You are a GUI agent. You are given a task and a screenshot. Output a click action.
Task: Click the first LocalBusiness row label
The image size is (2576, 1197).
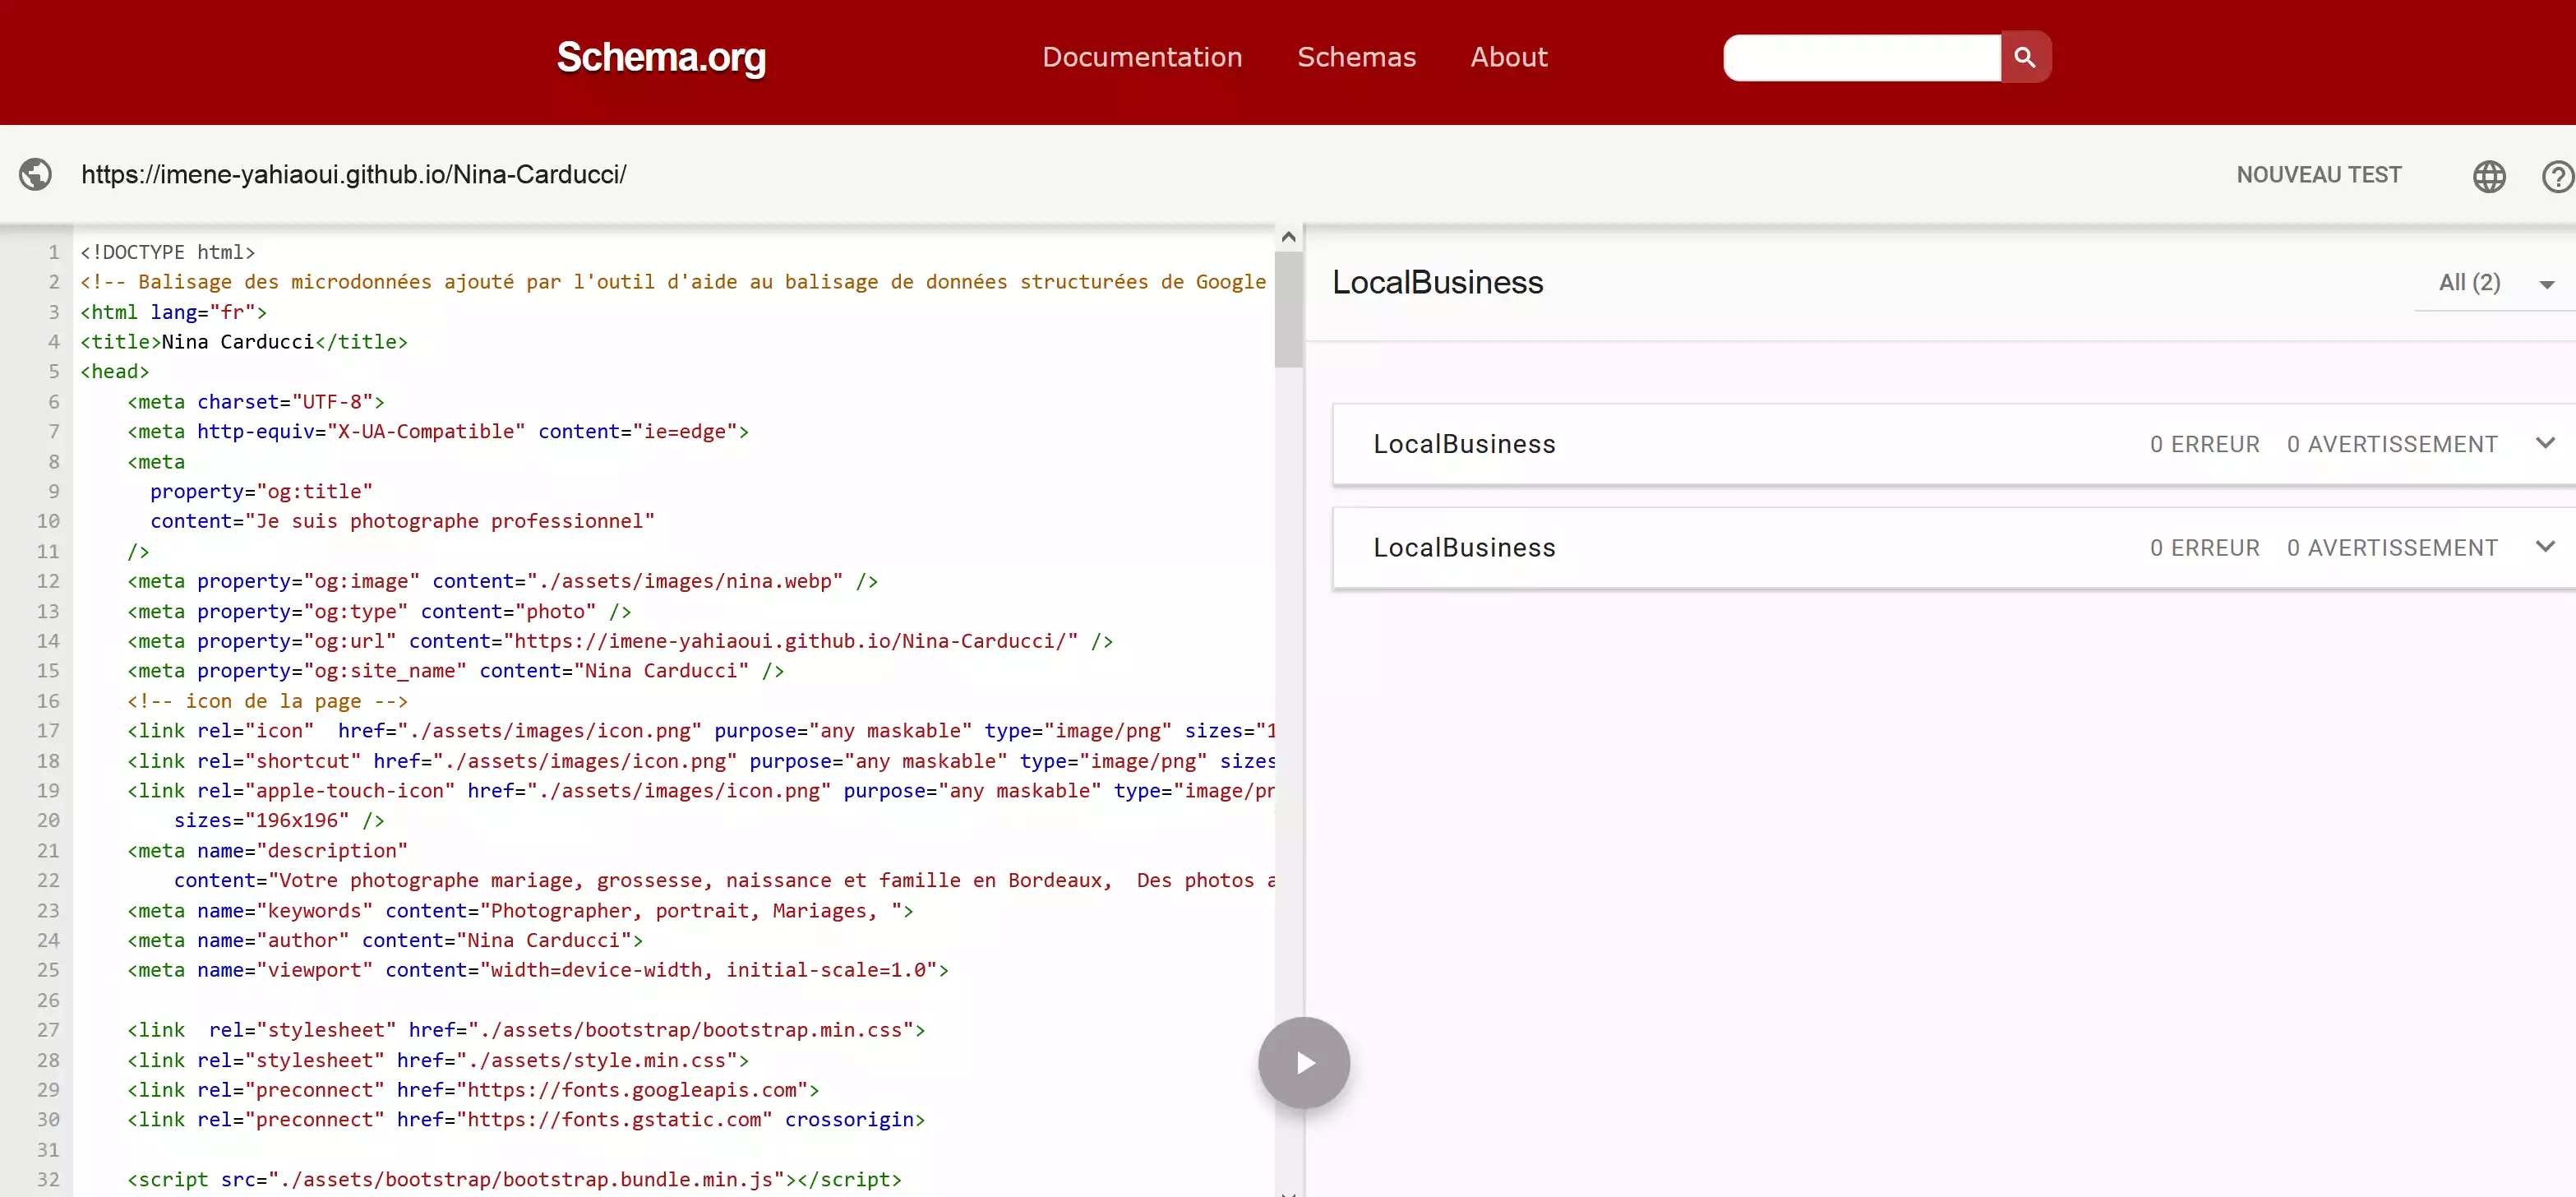coord(1464,444)
